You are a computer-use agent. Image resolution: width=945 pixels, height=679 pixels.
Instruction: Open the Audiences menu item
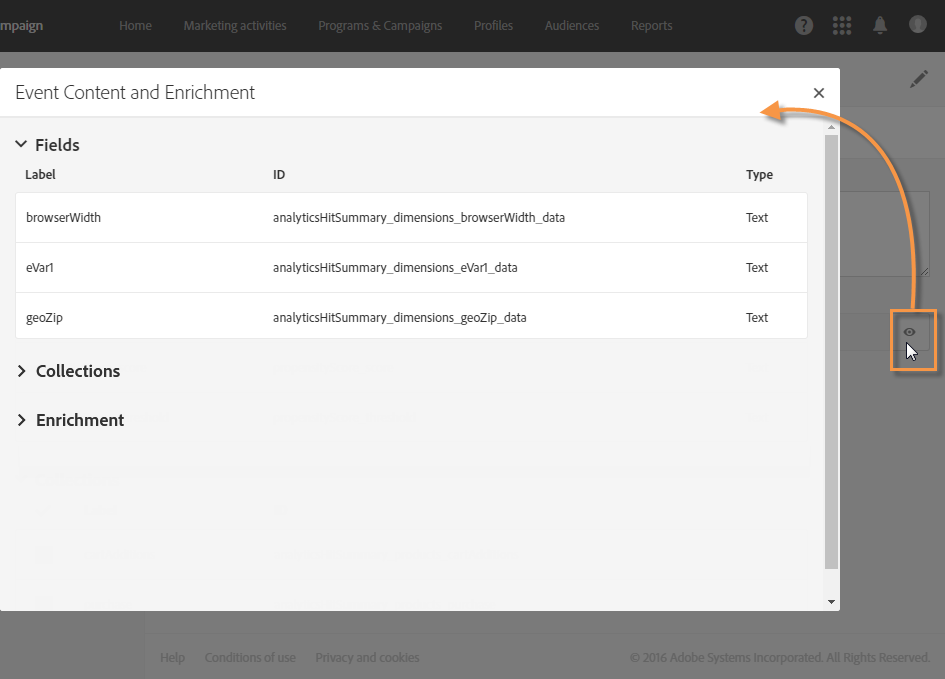572,25
